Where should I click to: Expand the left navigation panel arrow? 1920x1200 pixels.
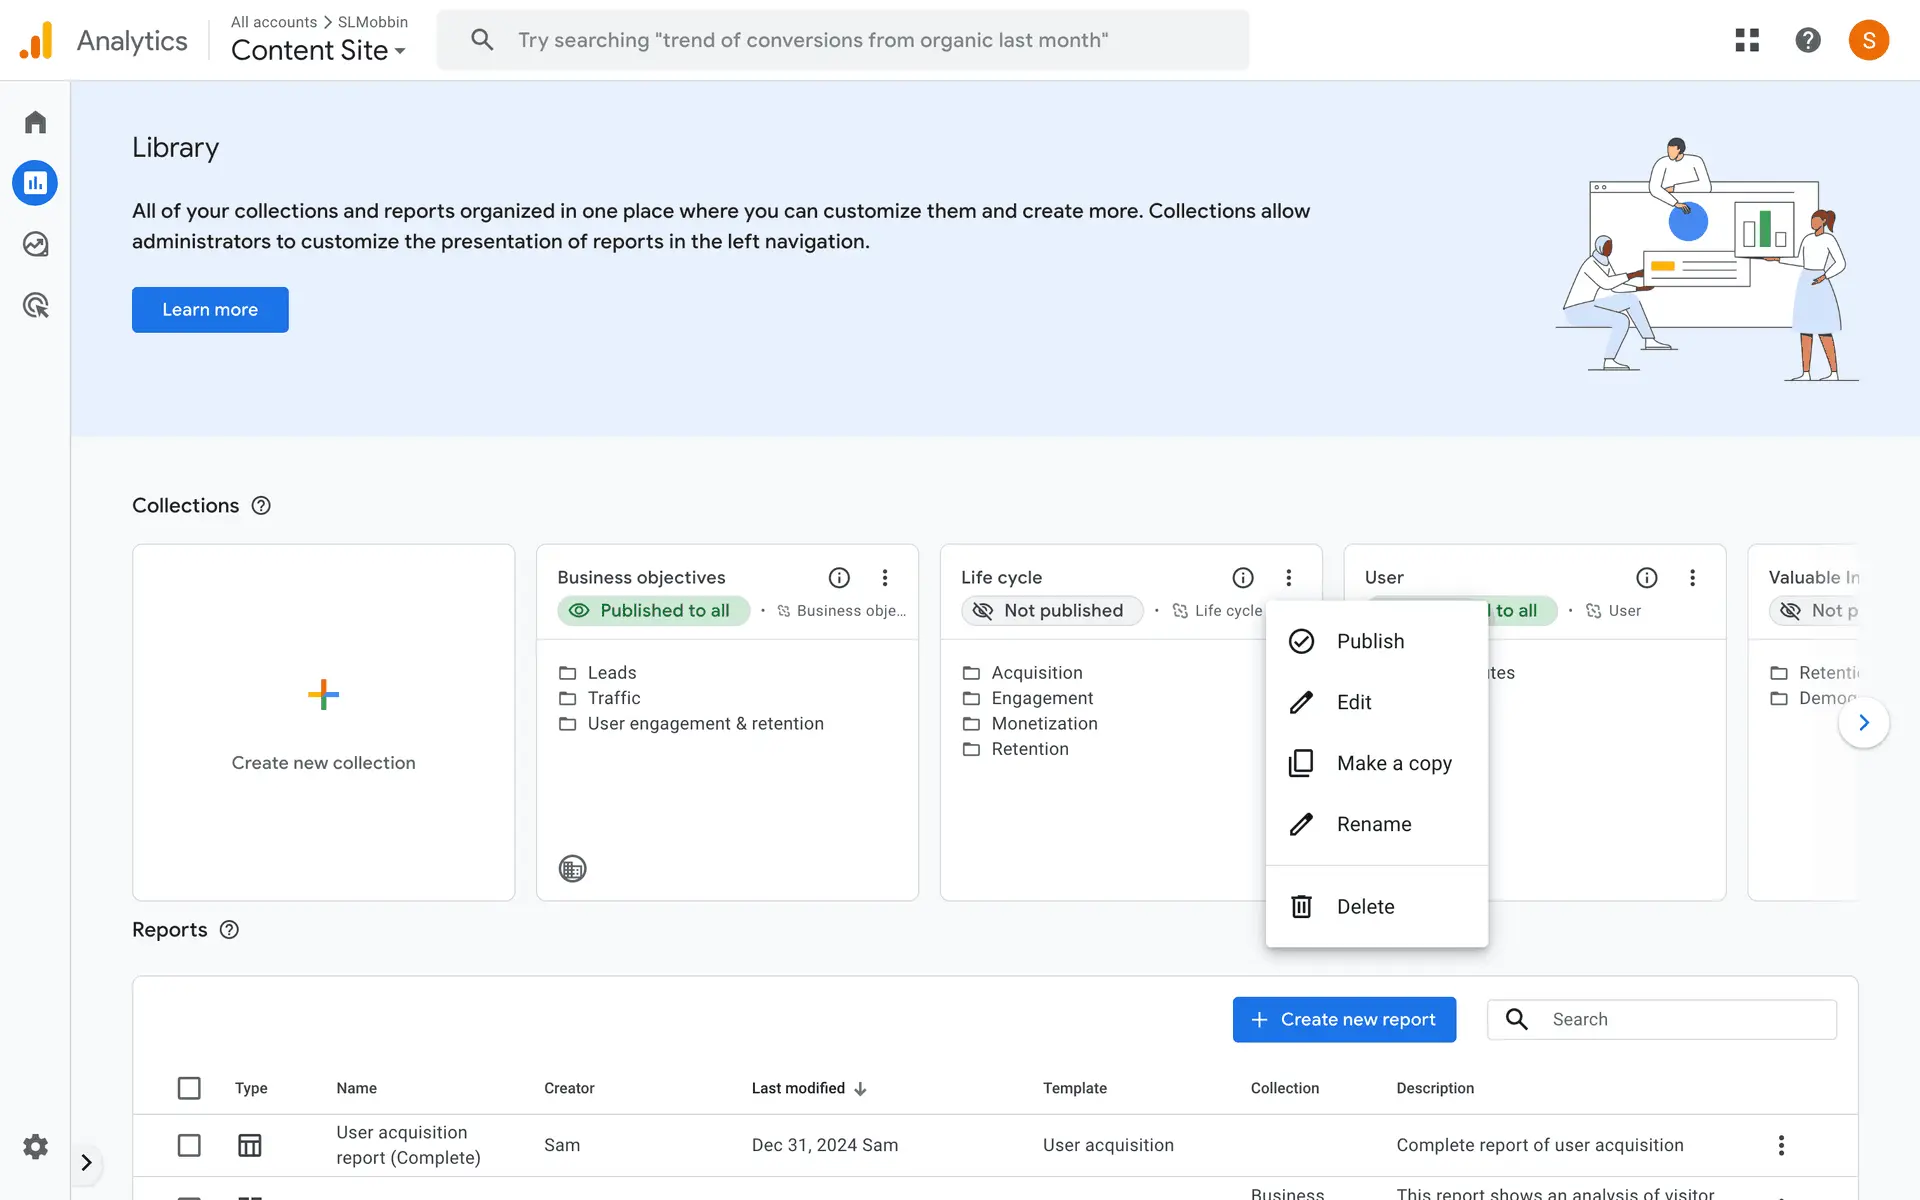(86, 1162)
